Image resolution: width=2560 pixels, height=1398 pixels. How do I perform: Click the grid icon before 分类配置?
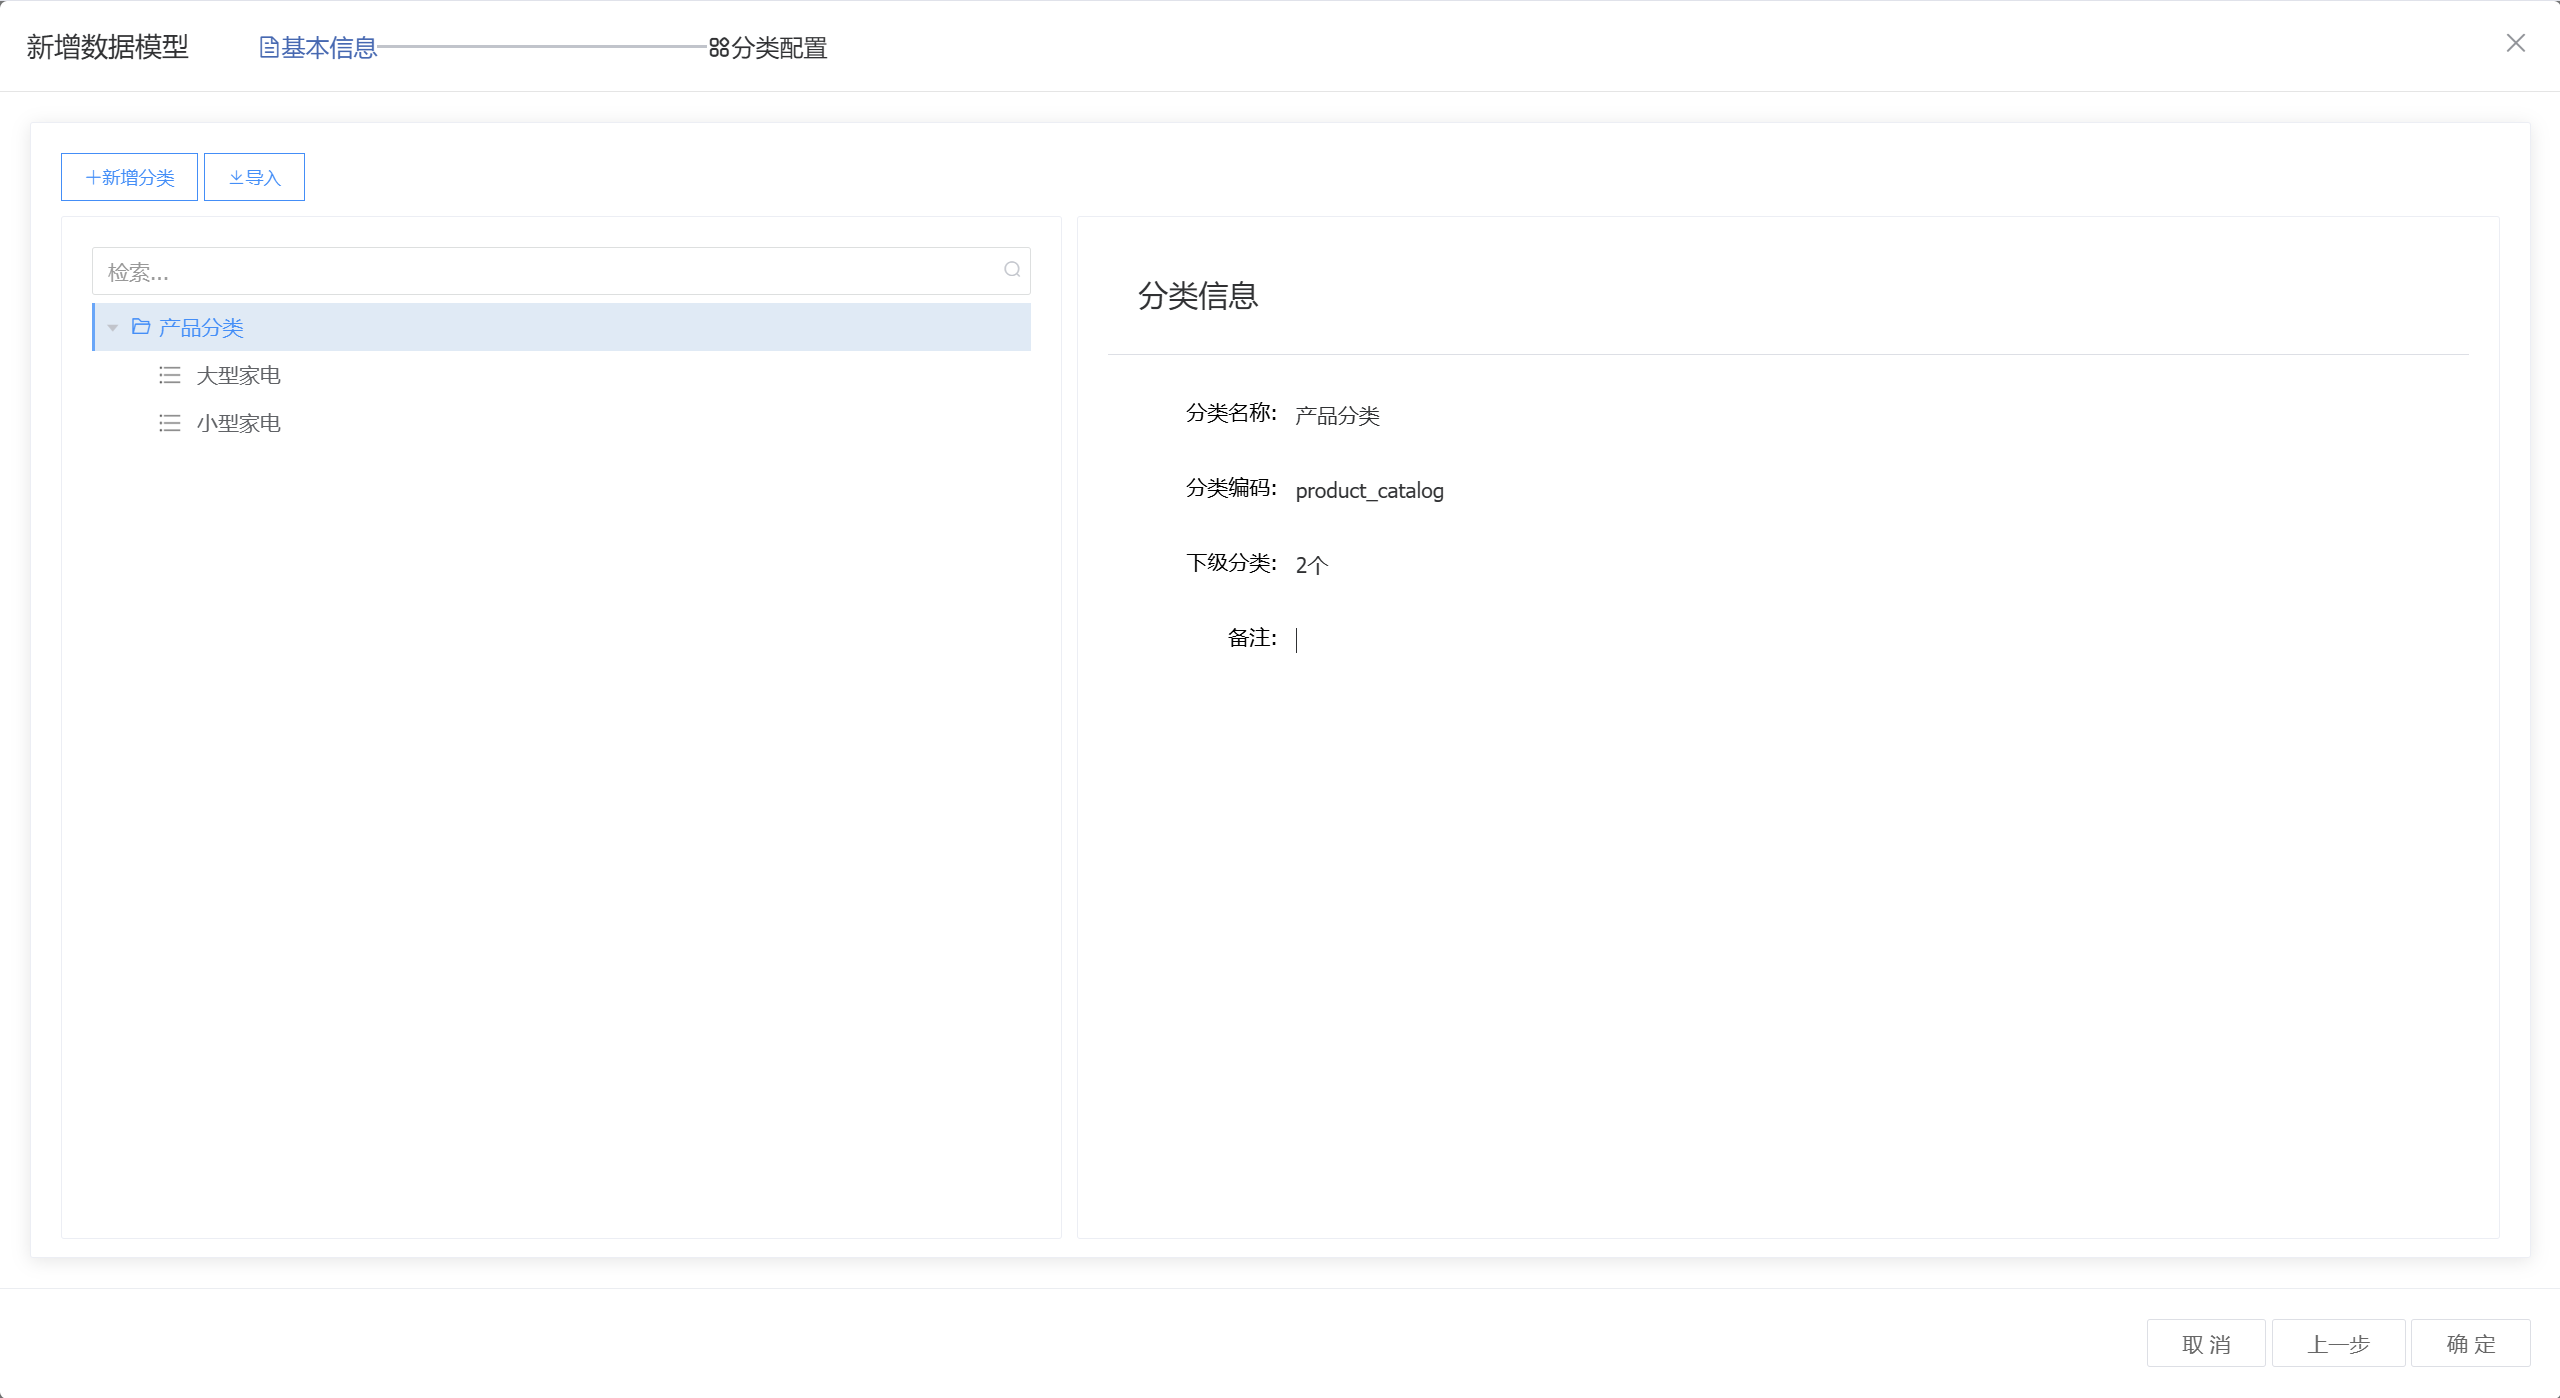pos(718,47)
